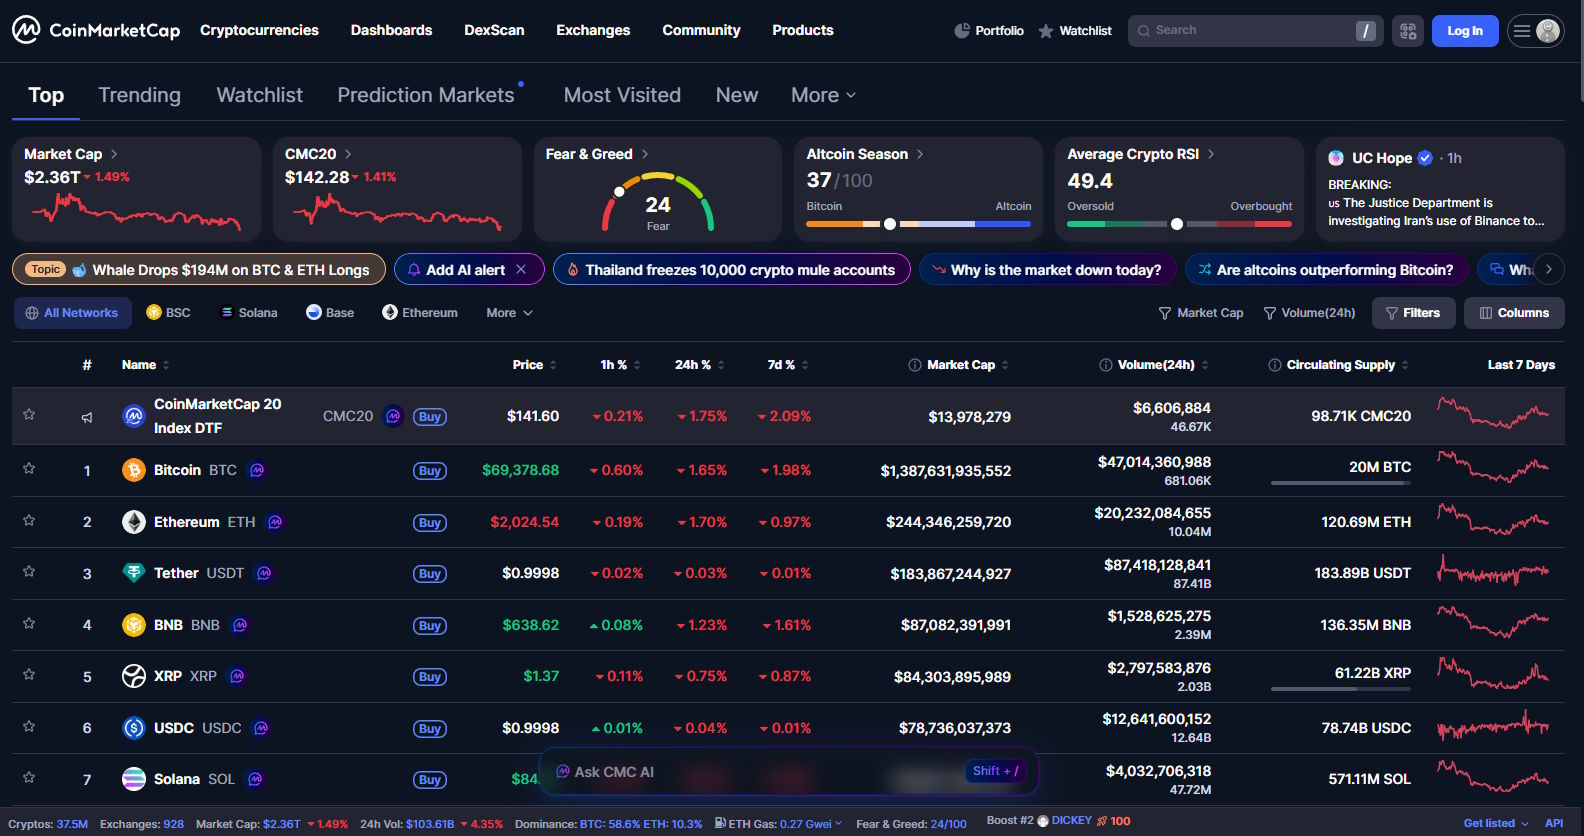Viewport: 1584px width, 836px height.
Task: Open the Watchlist star link in the header
Action: pos(1075,31)
